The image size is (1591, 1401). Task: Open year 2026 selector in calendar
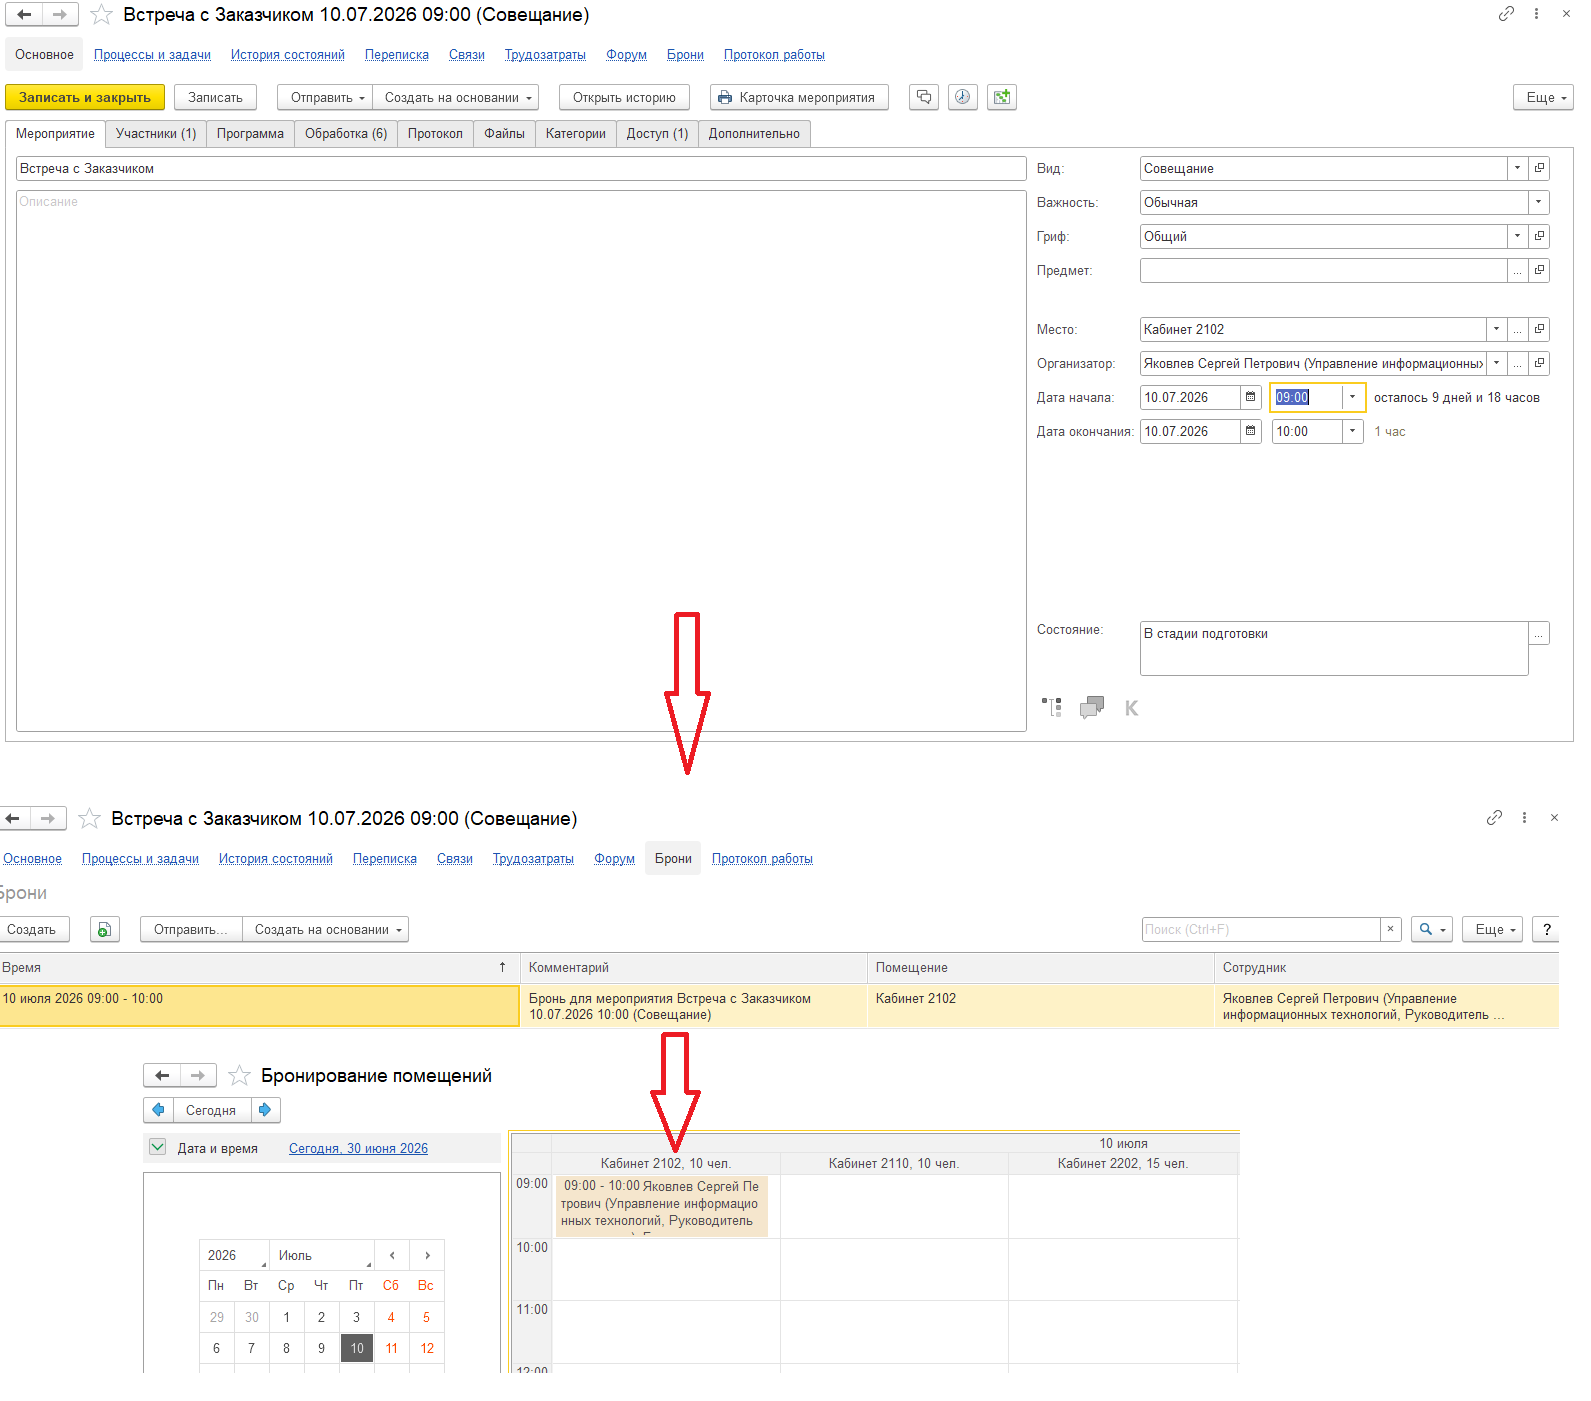coord(235,1255)
